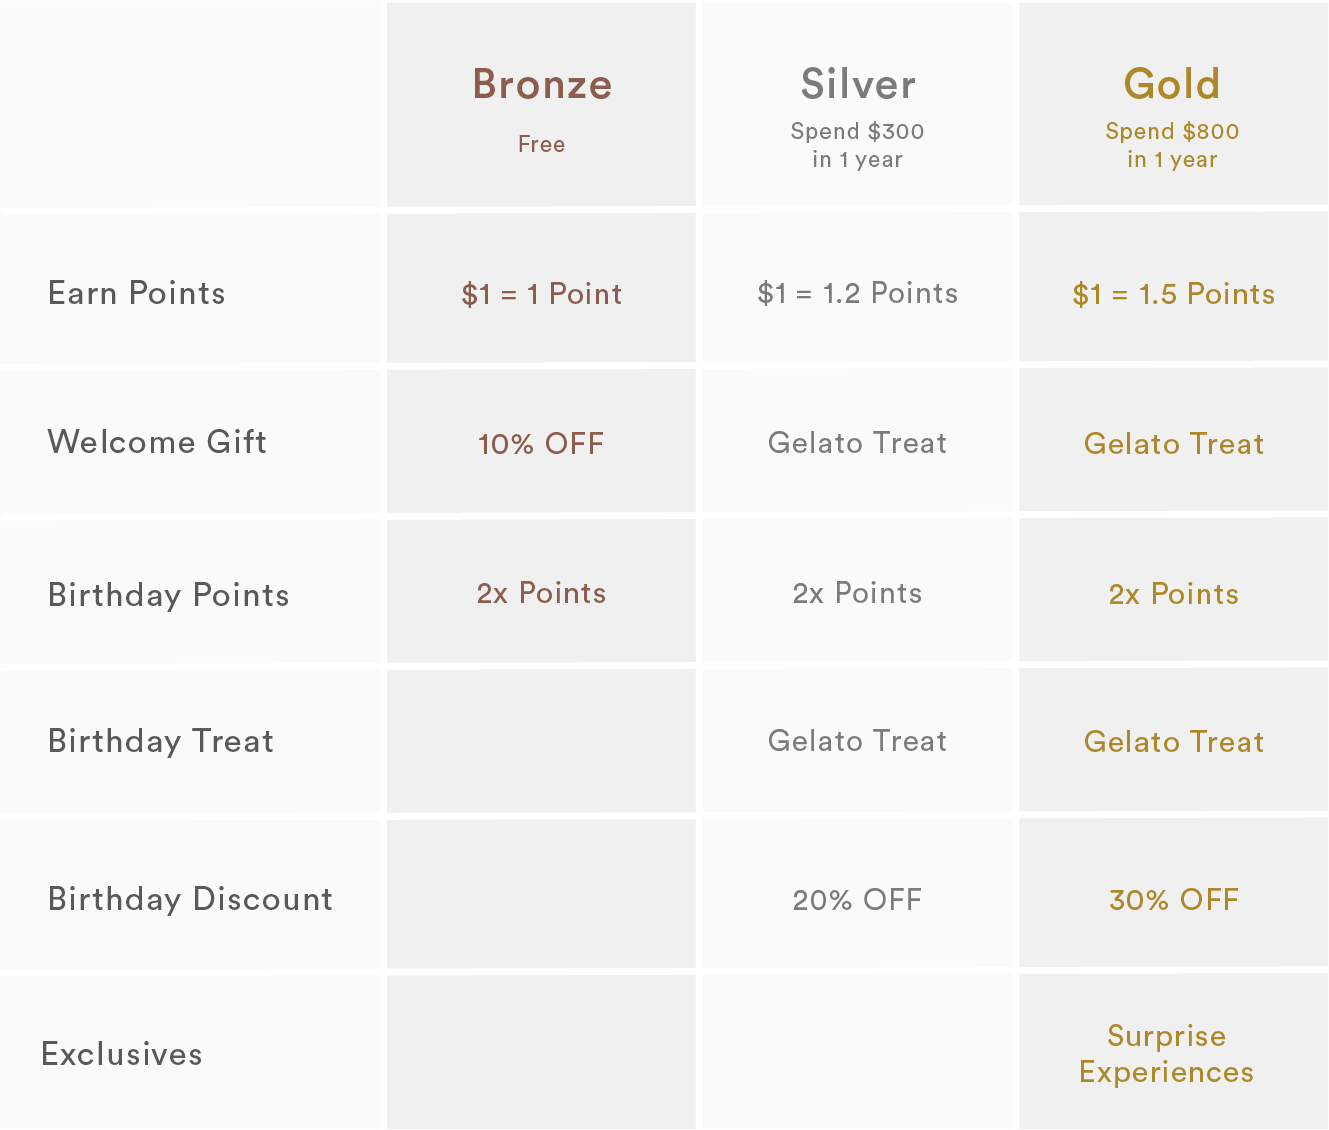This screenshot has height=1130, width=1329.
Task: Select the Birthday Treat row label
Action: coord(161,741)
